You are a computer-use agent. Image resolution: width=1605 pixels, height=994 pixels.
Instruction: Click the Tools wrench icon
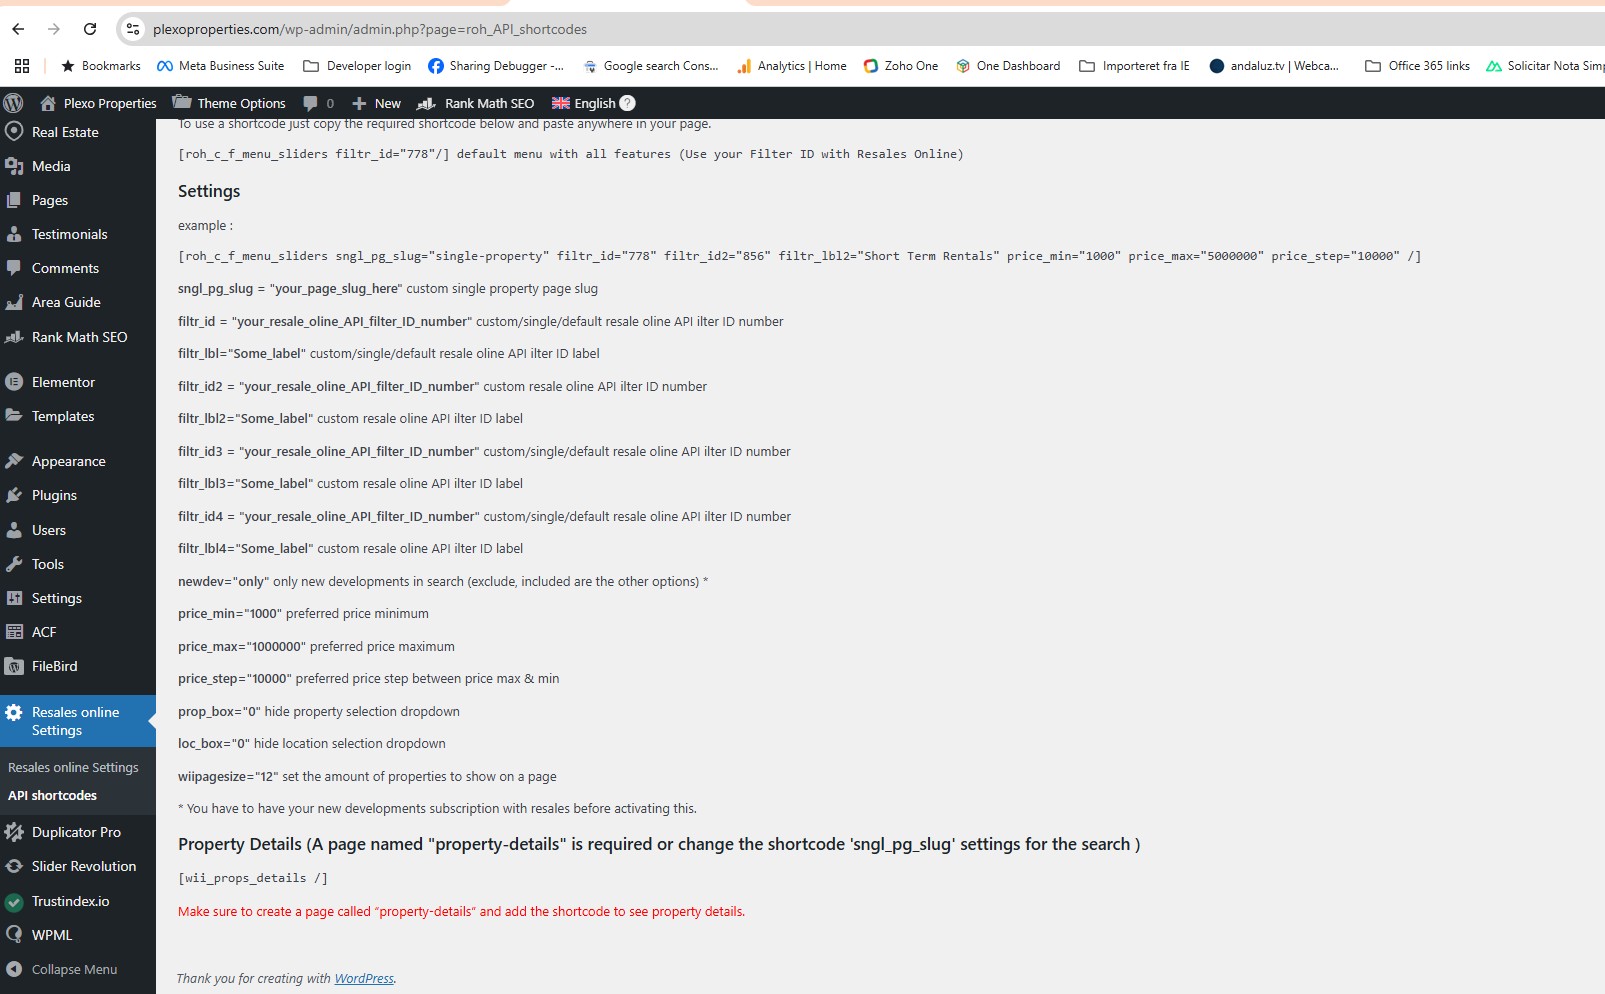coord(14,564)
